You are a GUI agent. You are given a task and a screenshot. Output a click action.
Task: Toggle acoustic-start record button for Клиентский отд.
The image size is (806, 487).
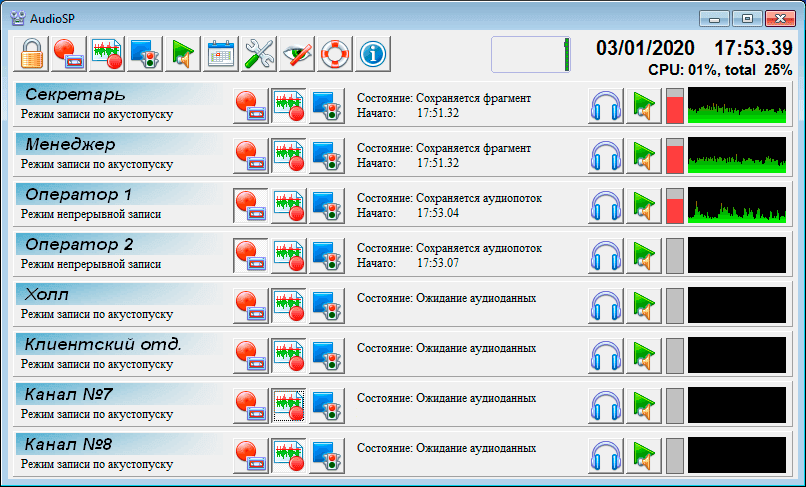[x=289, y=355]
